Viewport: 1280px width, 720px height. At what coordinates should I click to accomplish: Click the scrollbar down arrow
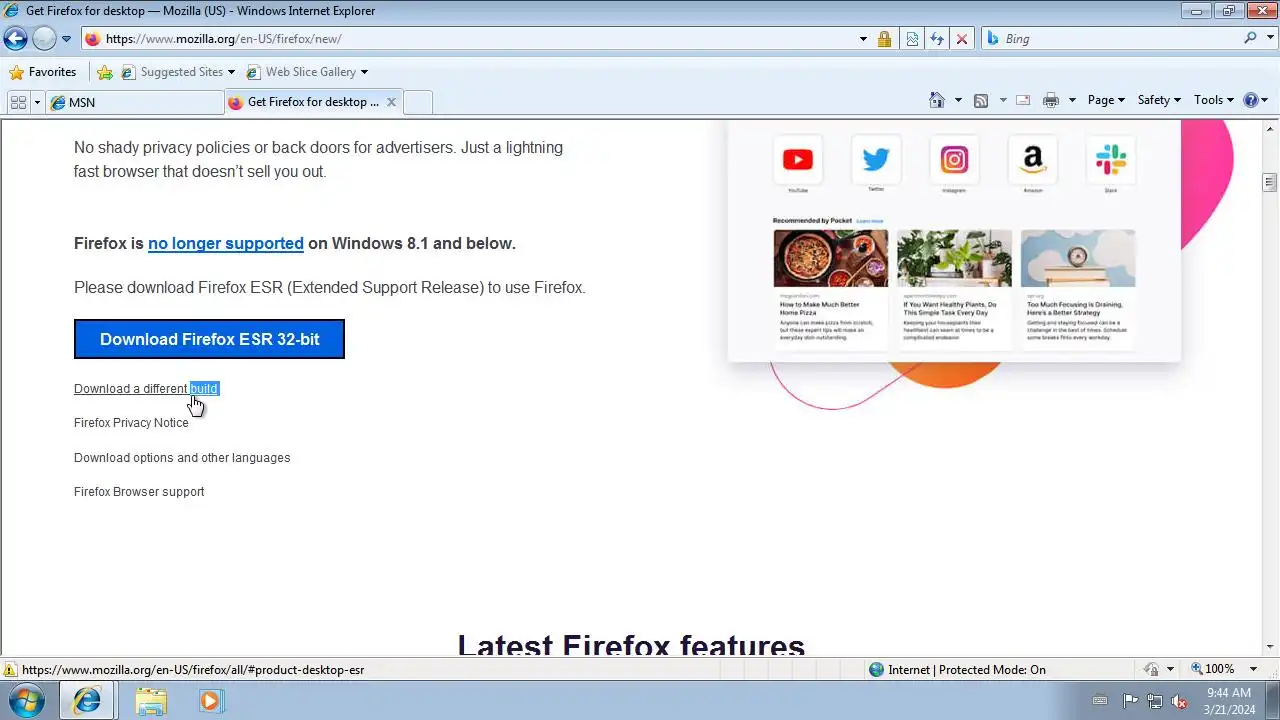pyautogui.click(x=1270, y=647)
